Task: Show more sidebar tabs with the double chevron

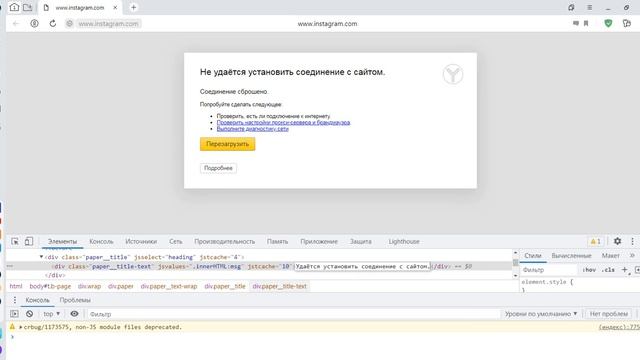Action: [x=632, y=256]
